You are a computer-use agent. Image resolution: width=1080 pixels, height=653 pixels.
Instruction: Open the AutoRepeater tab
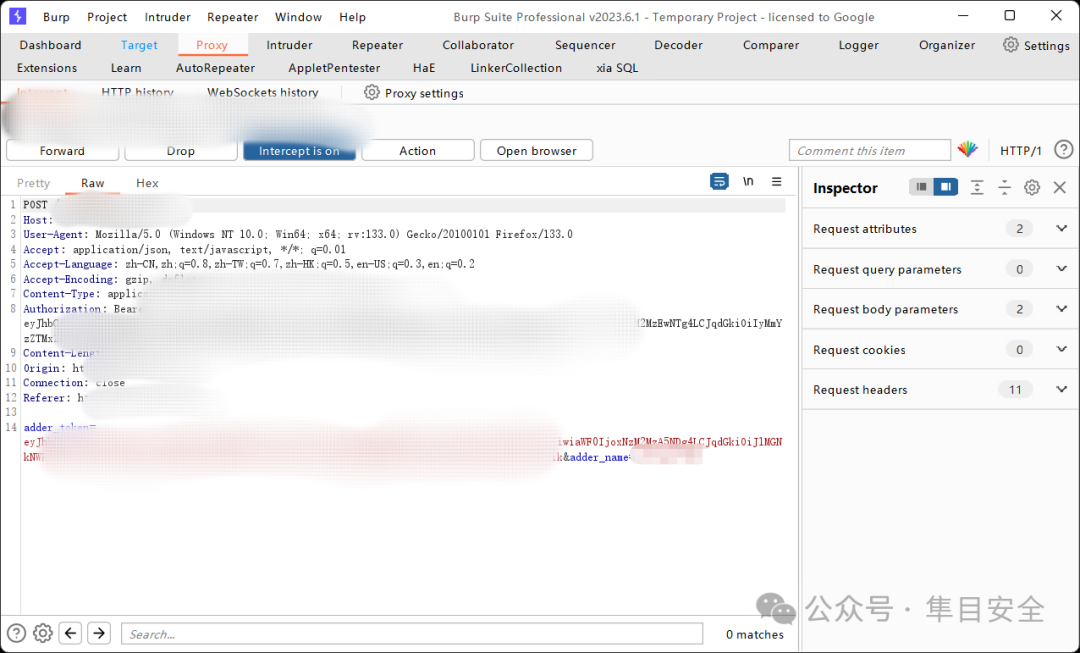(x=215, y=68)
